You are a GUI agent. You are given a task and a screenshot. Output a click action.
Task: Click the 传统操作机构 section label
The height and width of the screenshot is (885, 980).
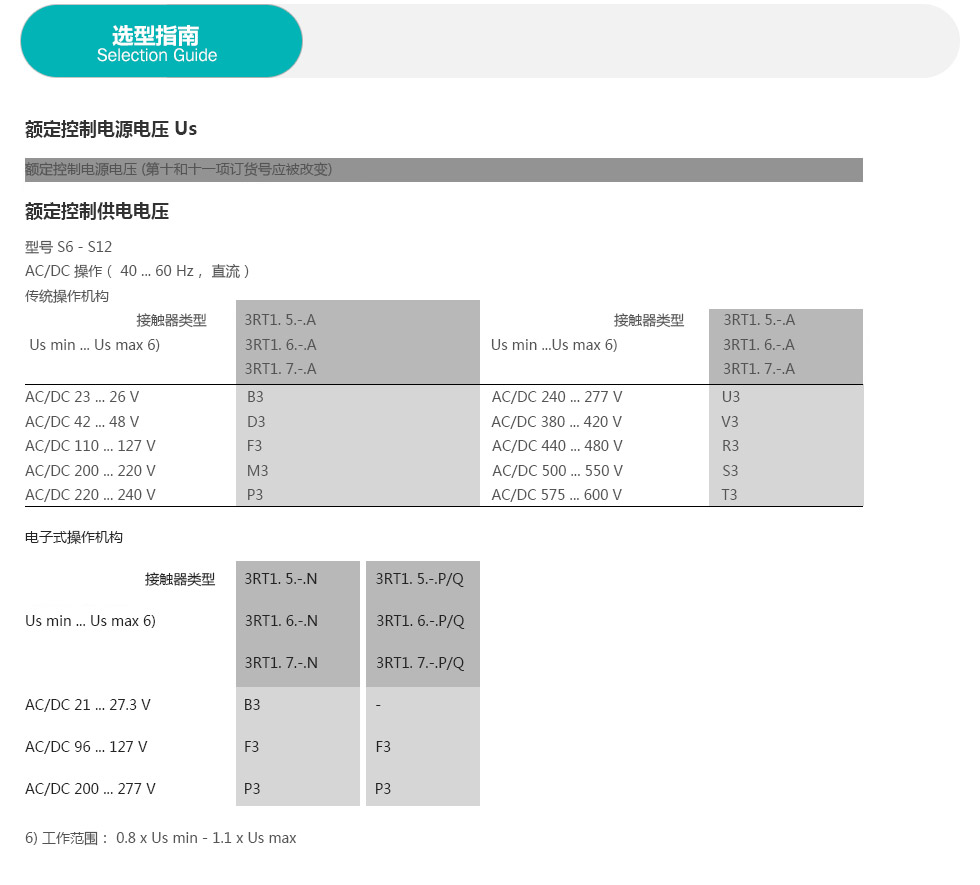pos(67,296)
